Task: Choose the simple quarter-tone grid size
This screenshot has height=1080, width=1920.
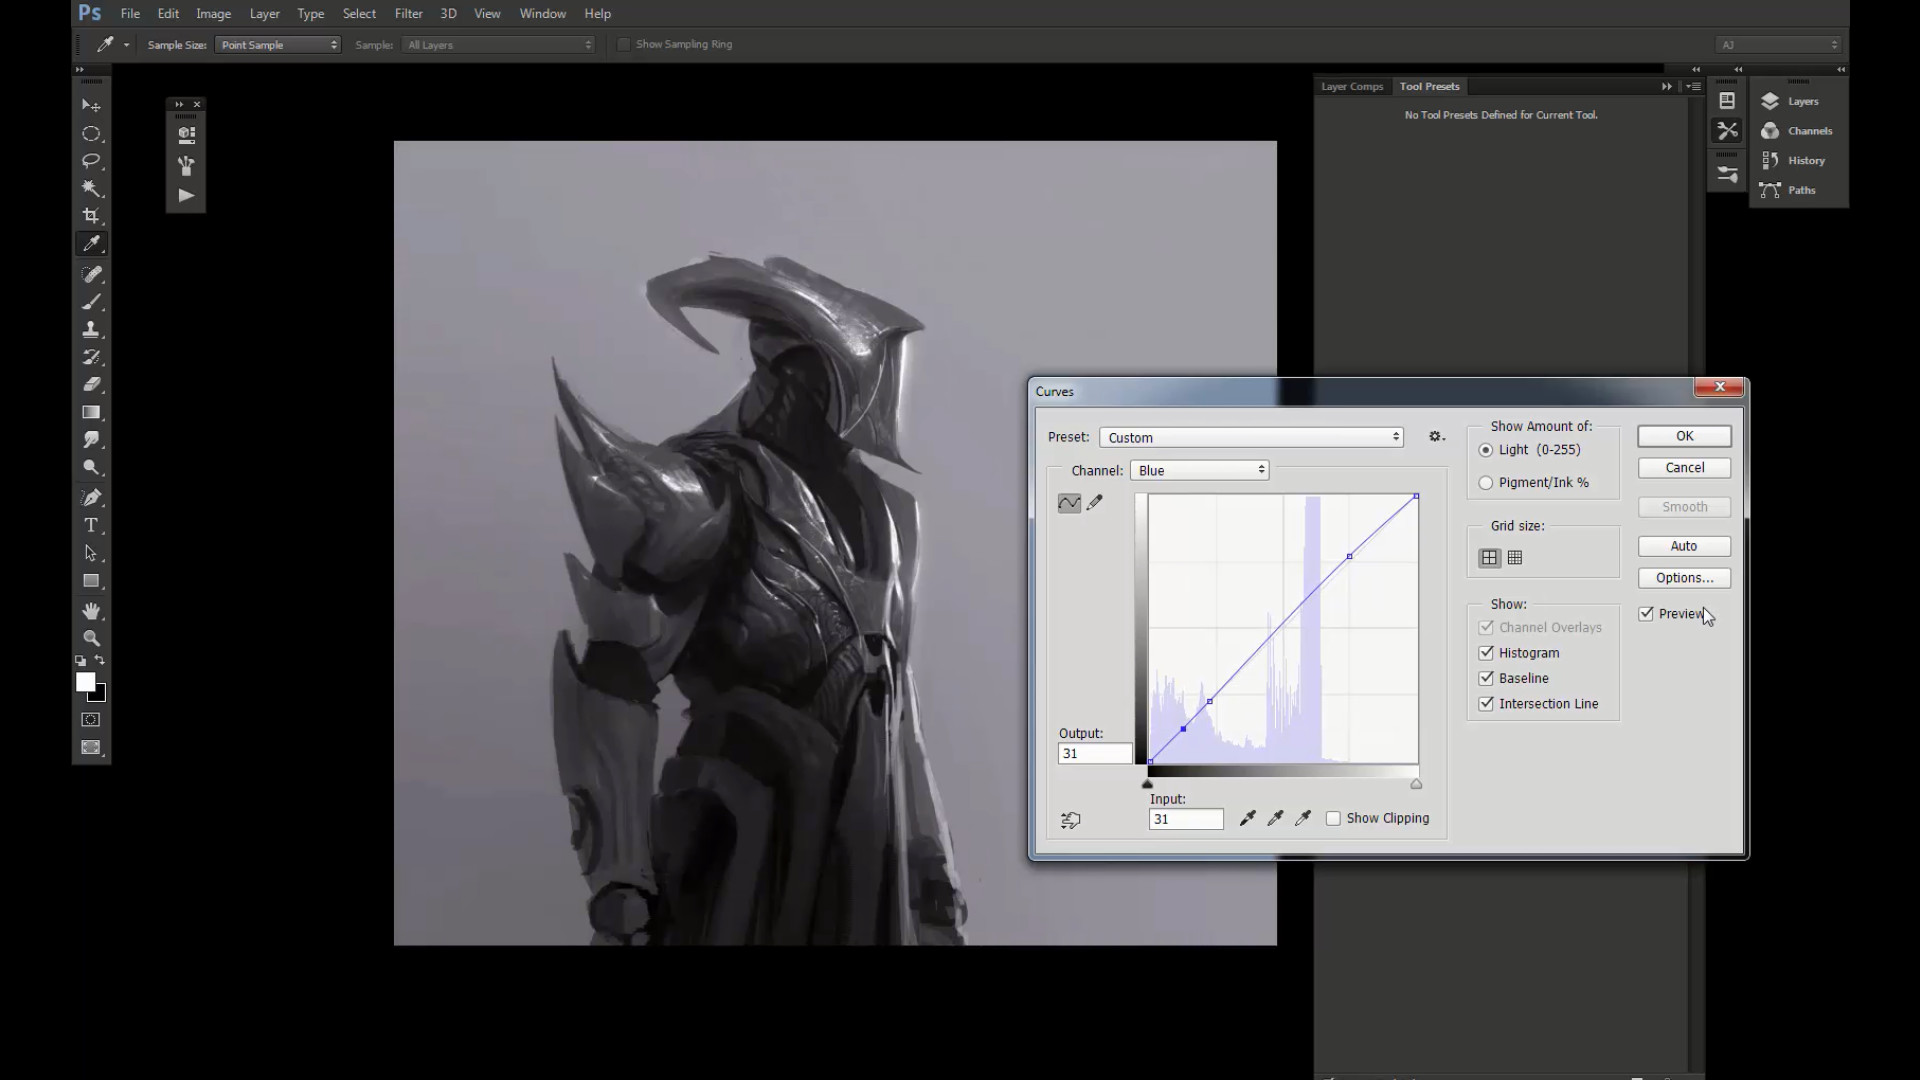Action: pos(1490,558)
